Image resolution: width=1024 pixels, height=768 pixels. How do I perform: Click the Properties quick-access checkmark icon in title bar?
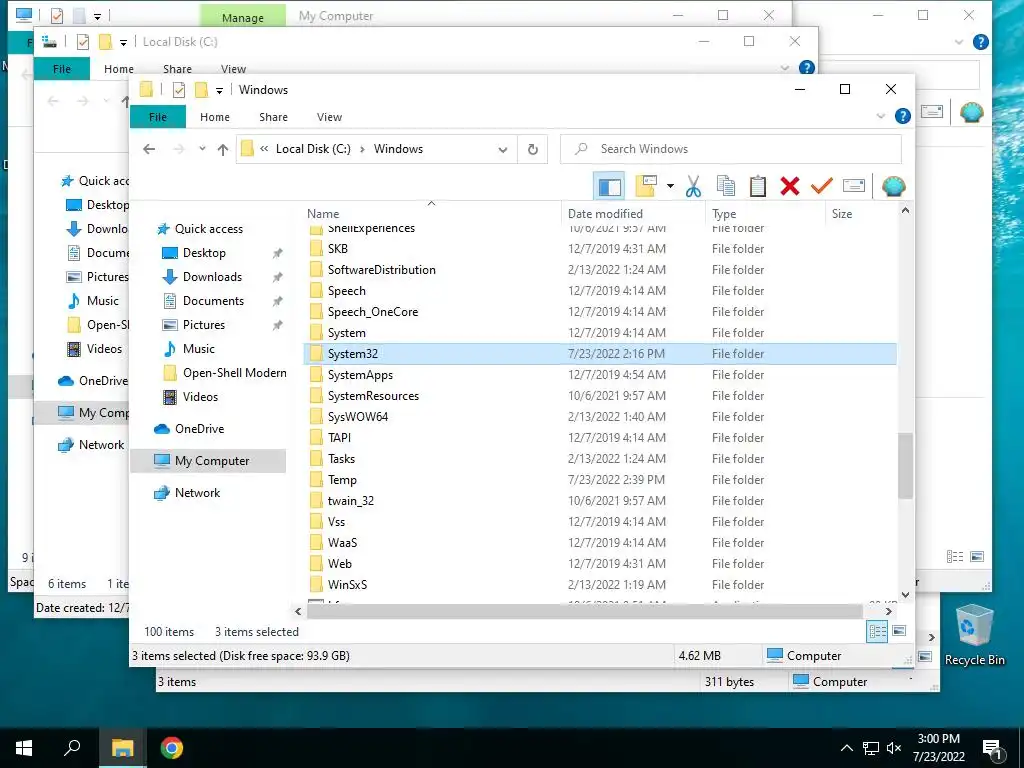[x=179, y=90]
